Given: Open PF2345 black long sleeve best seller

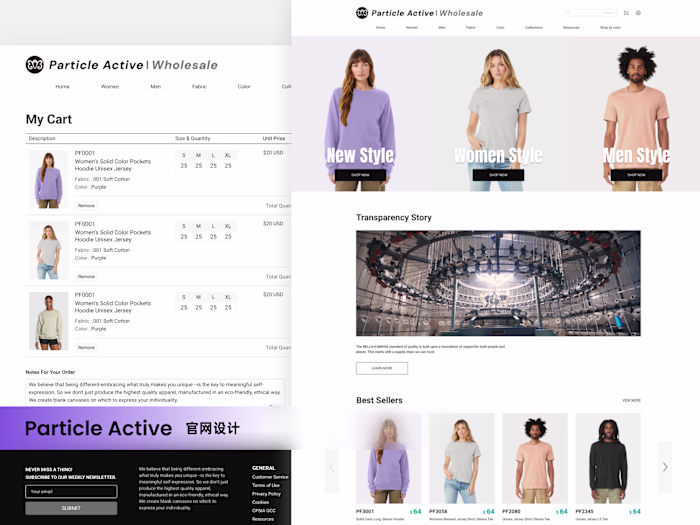Looking at the screenshot, I should tap(608, 458).
